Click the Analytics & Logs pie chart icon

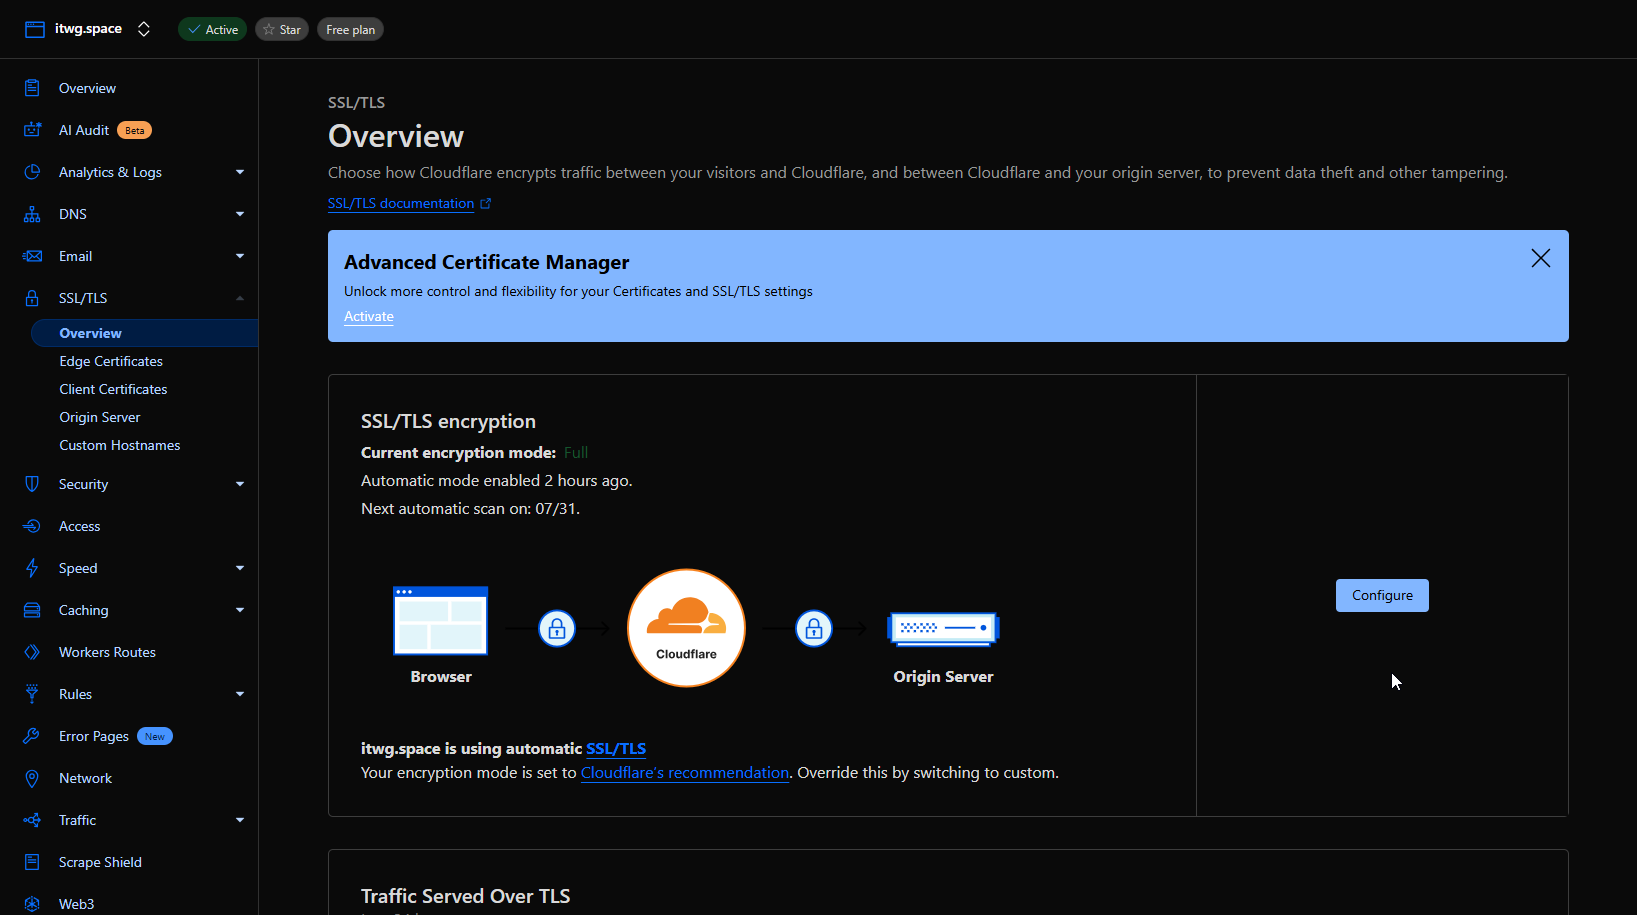[32, 172]
